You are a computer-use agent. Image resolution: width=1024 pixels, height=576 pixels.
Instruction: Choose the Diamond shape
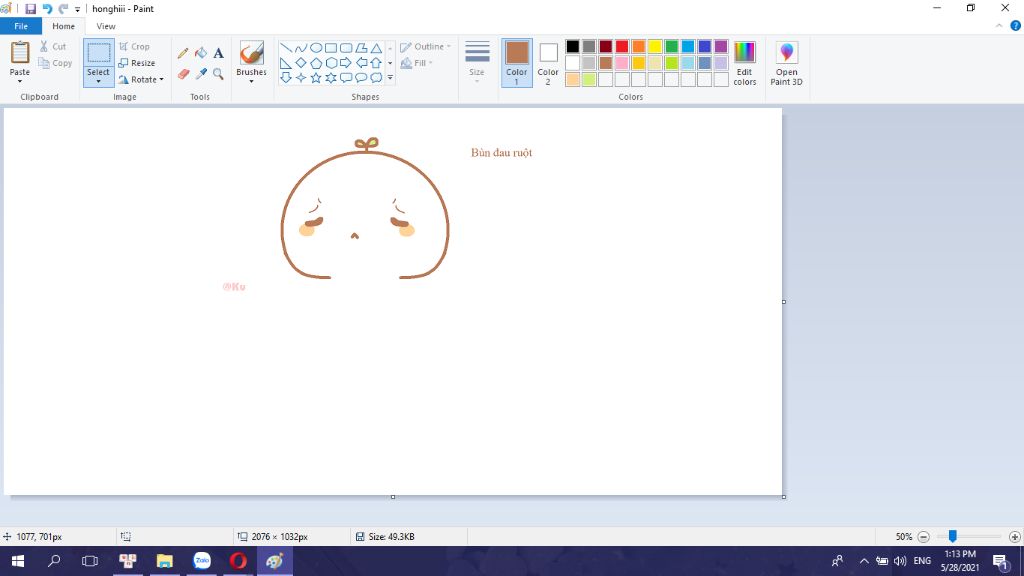tap(301, 63)
